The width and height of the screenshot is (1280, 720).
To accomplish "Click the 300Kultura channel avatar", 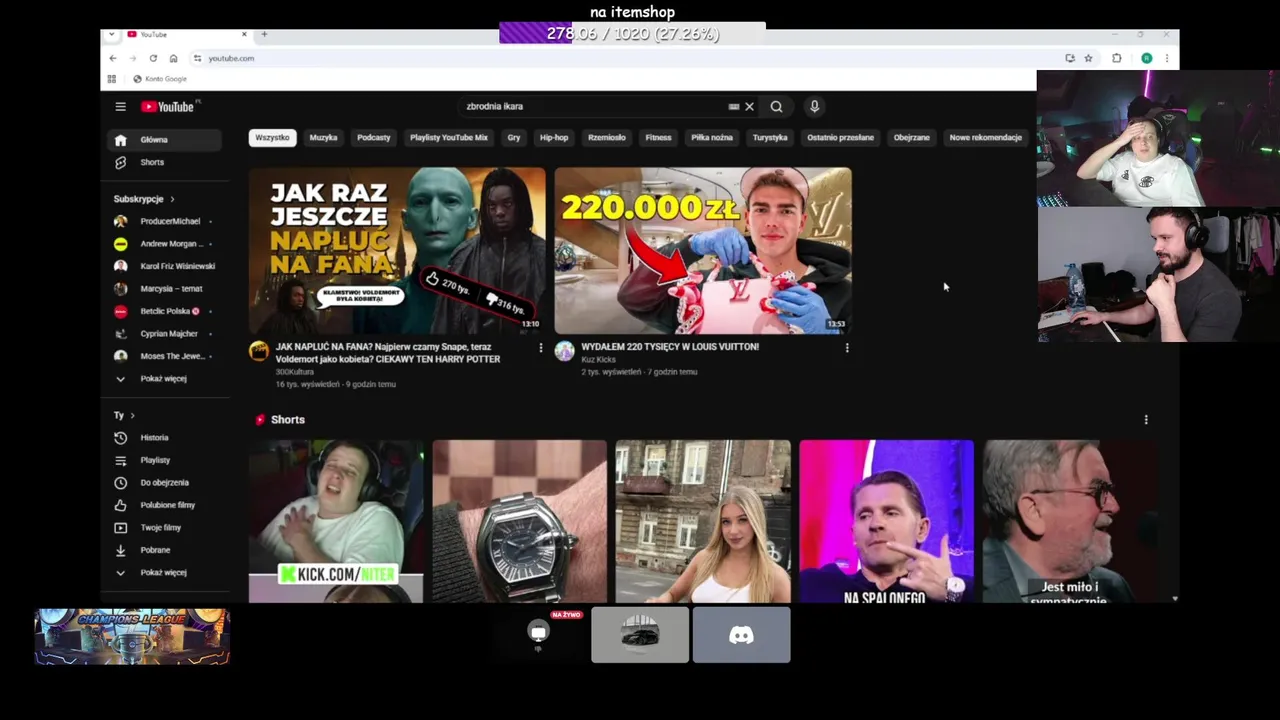I will pos(259,351).
